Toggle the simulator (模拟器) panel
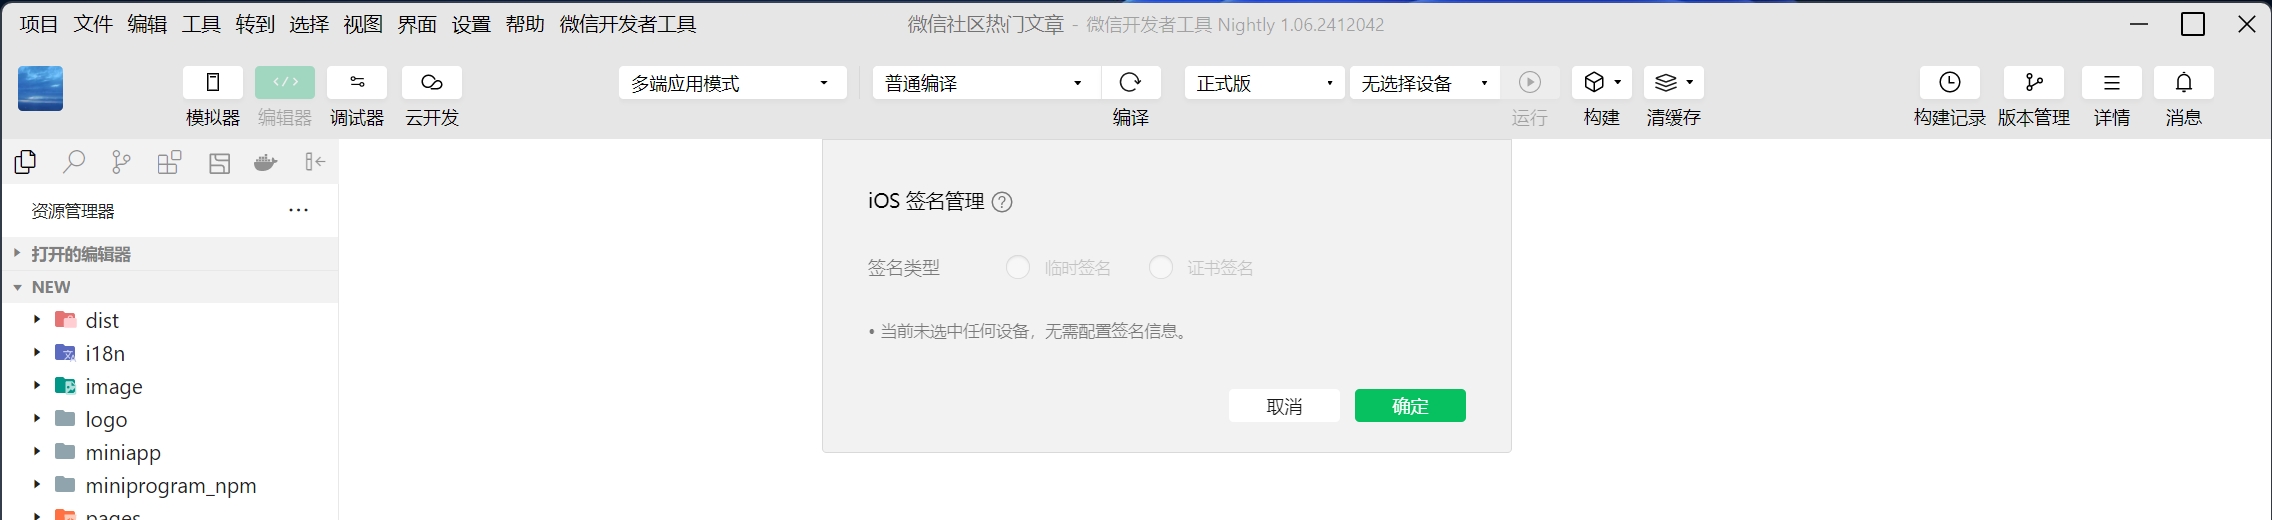2272x520 pixels. pos(213,82)
